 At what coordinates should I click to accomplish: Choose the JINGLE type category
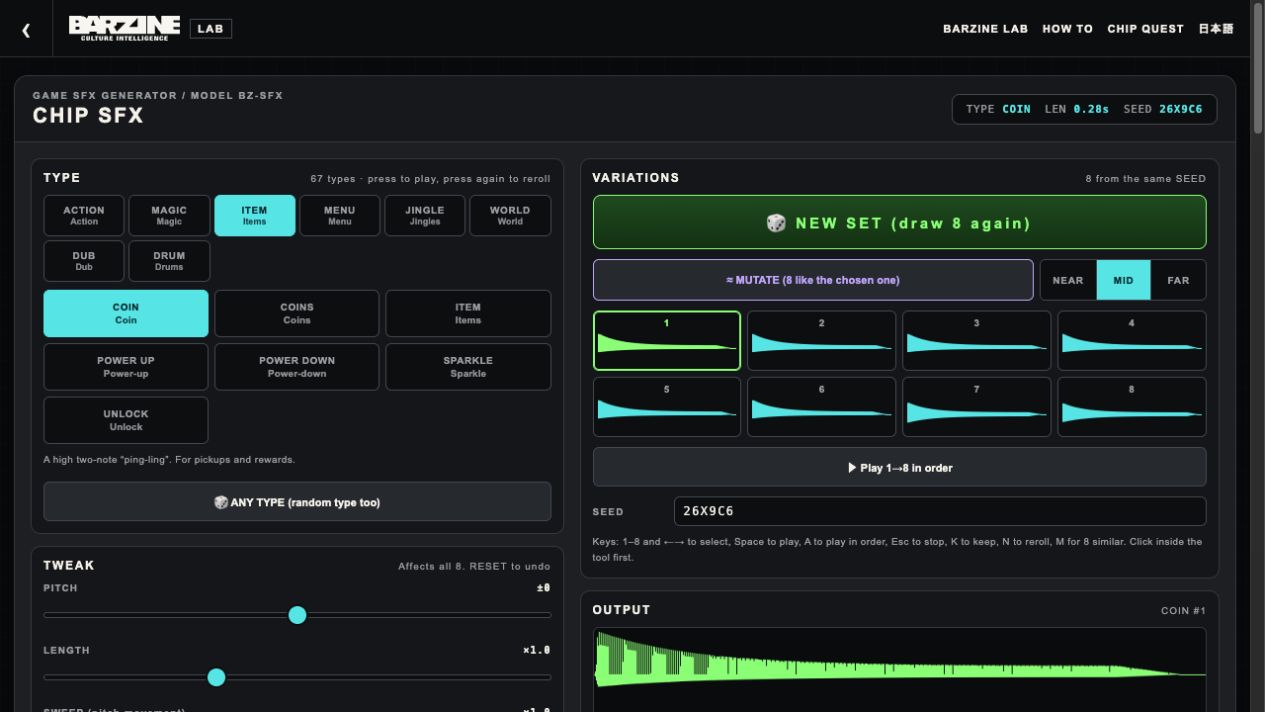[x=425, y=216]
